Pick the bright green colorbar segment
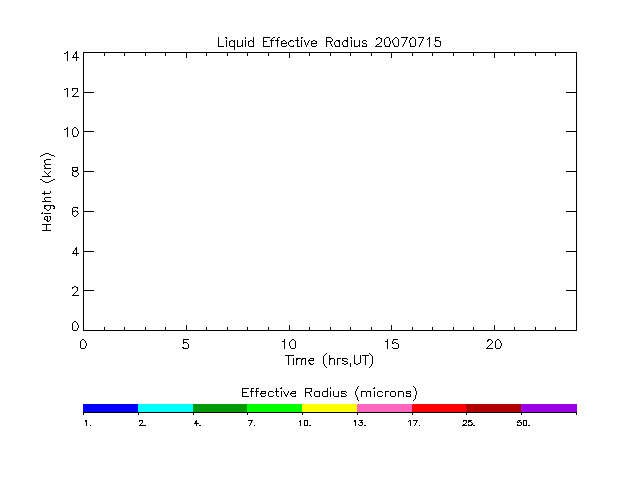 pos(274,408)
